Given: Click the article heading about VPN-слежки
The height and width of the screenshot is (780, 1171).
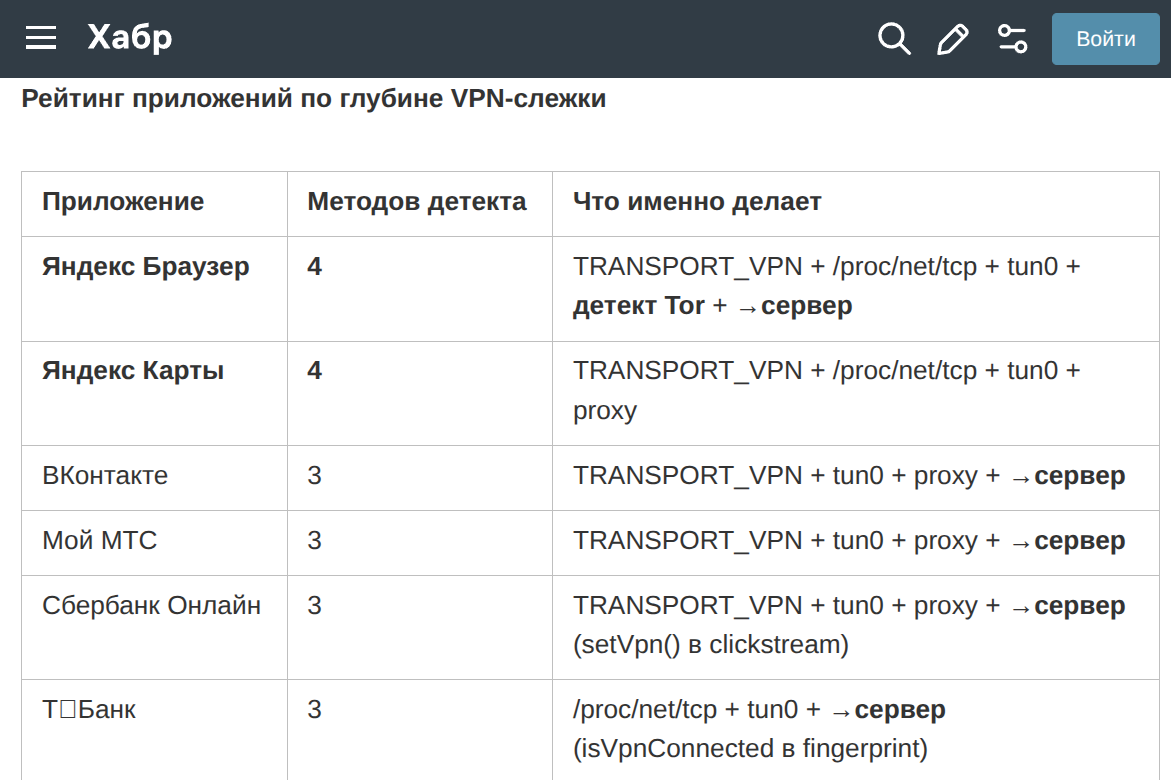Looking at the screenshot, I should point(314,99).
